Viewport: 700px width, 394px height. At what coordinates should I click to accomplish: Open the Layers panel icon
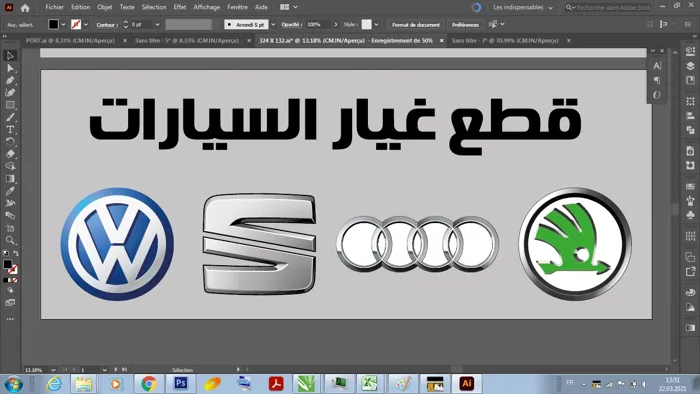(690, 66)
